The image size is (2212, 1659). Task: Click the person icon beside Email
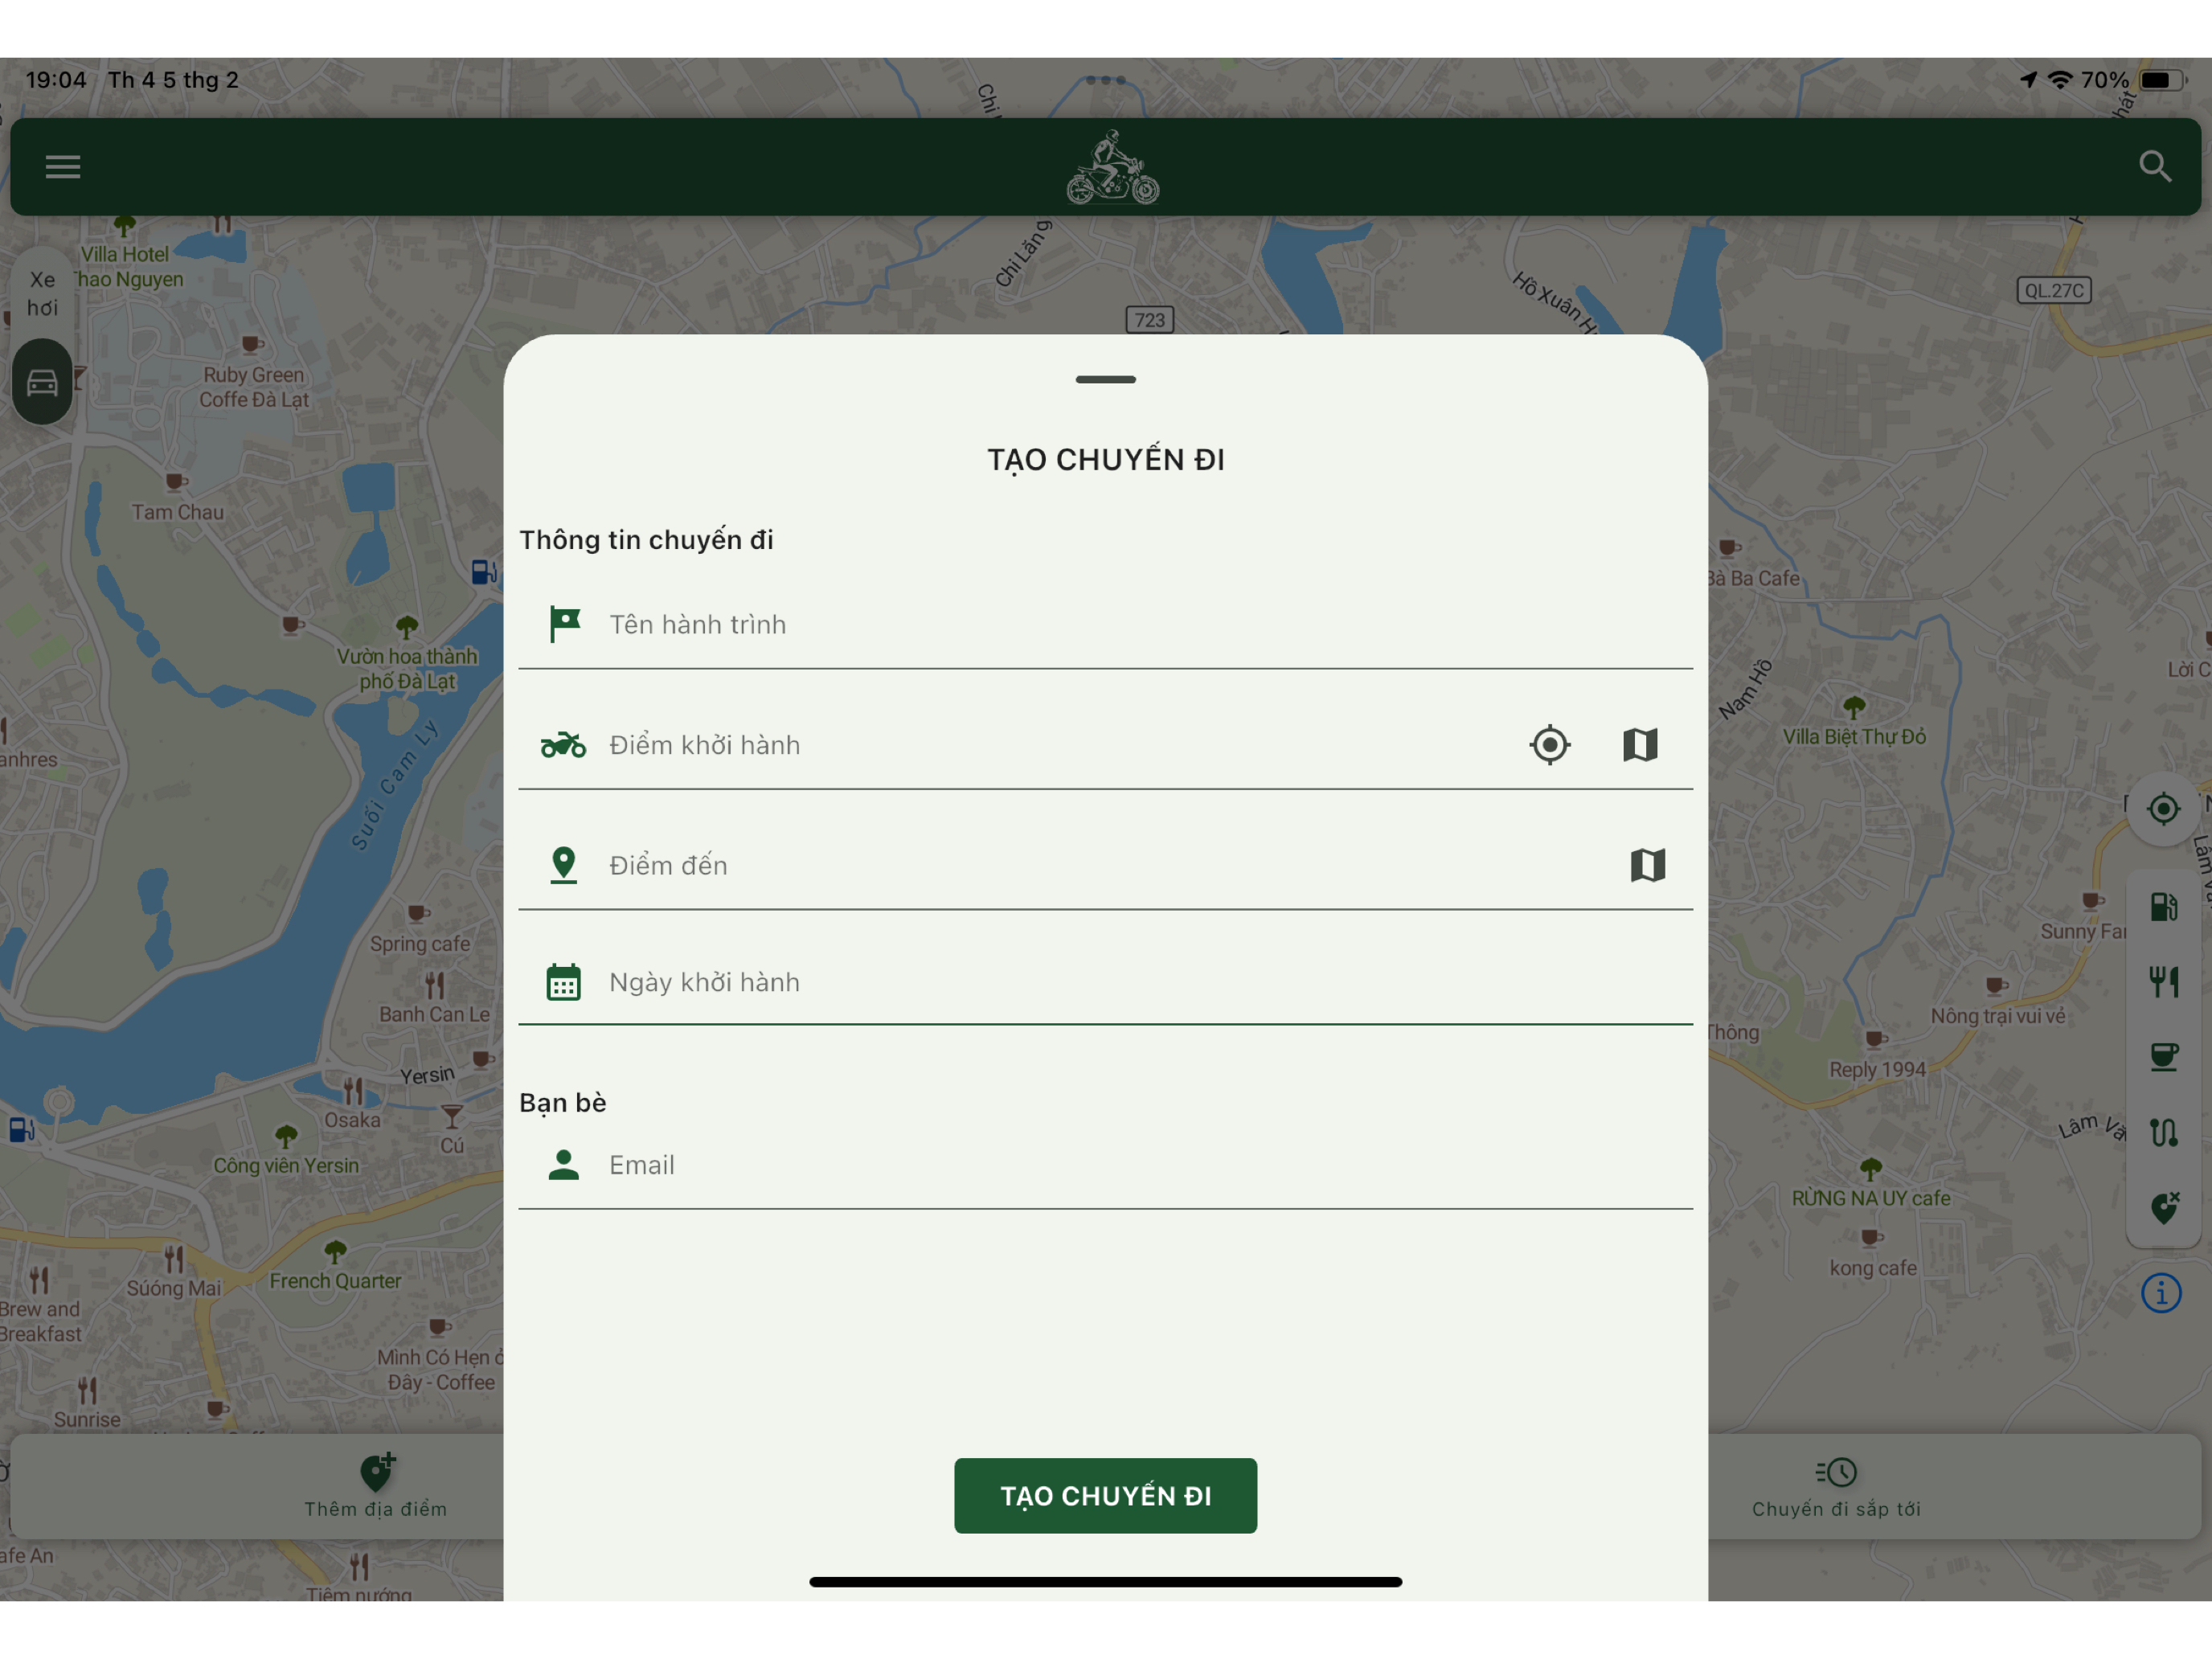pos(564,1165)
